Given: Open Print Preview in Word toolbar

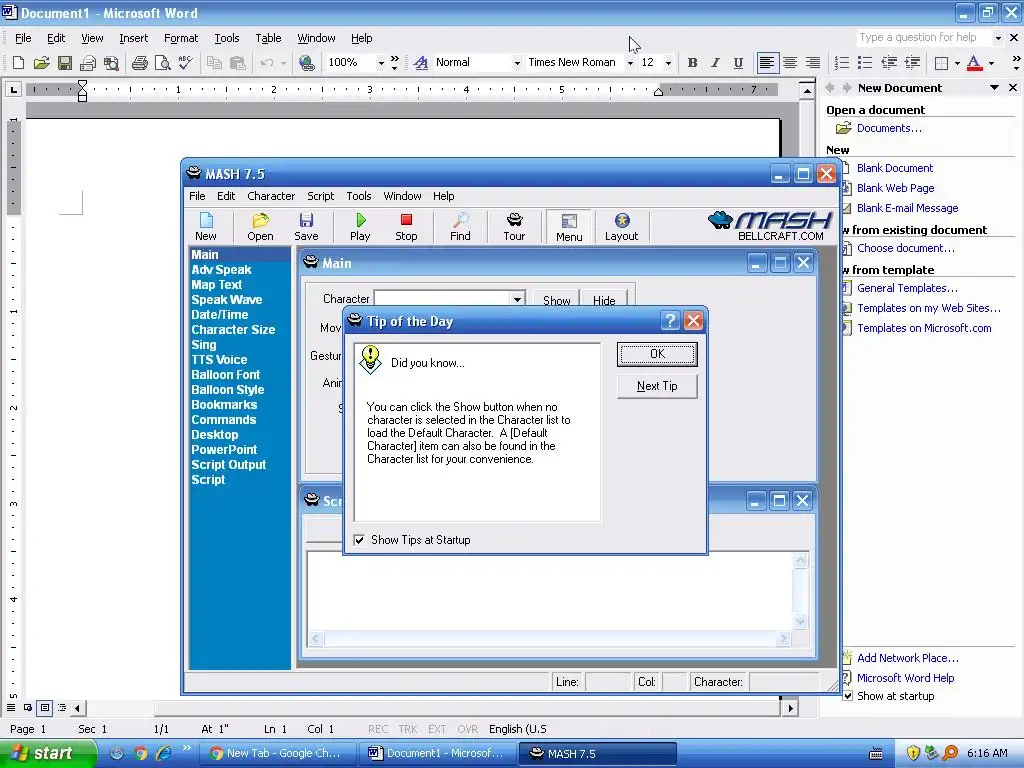Looking at the screenshot, I should 162,63.
